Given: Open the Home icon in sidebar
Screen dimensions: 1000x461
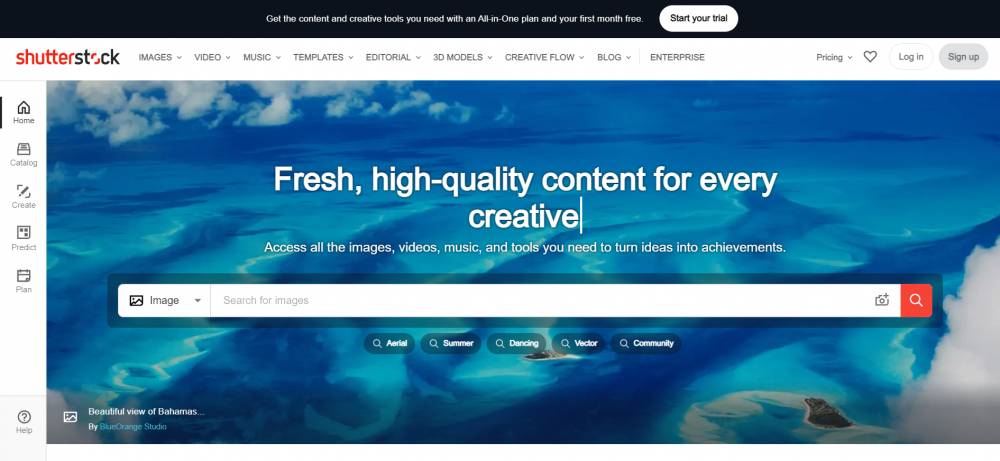Looking at the screenshot, I should pyautogui.click(x=24, y=107).
